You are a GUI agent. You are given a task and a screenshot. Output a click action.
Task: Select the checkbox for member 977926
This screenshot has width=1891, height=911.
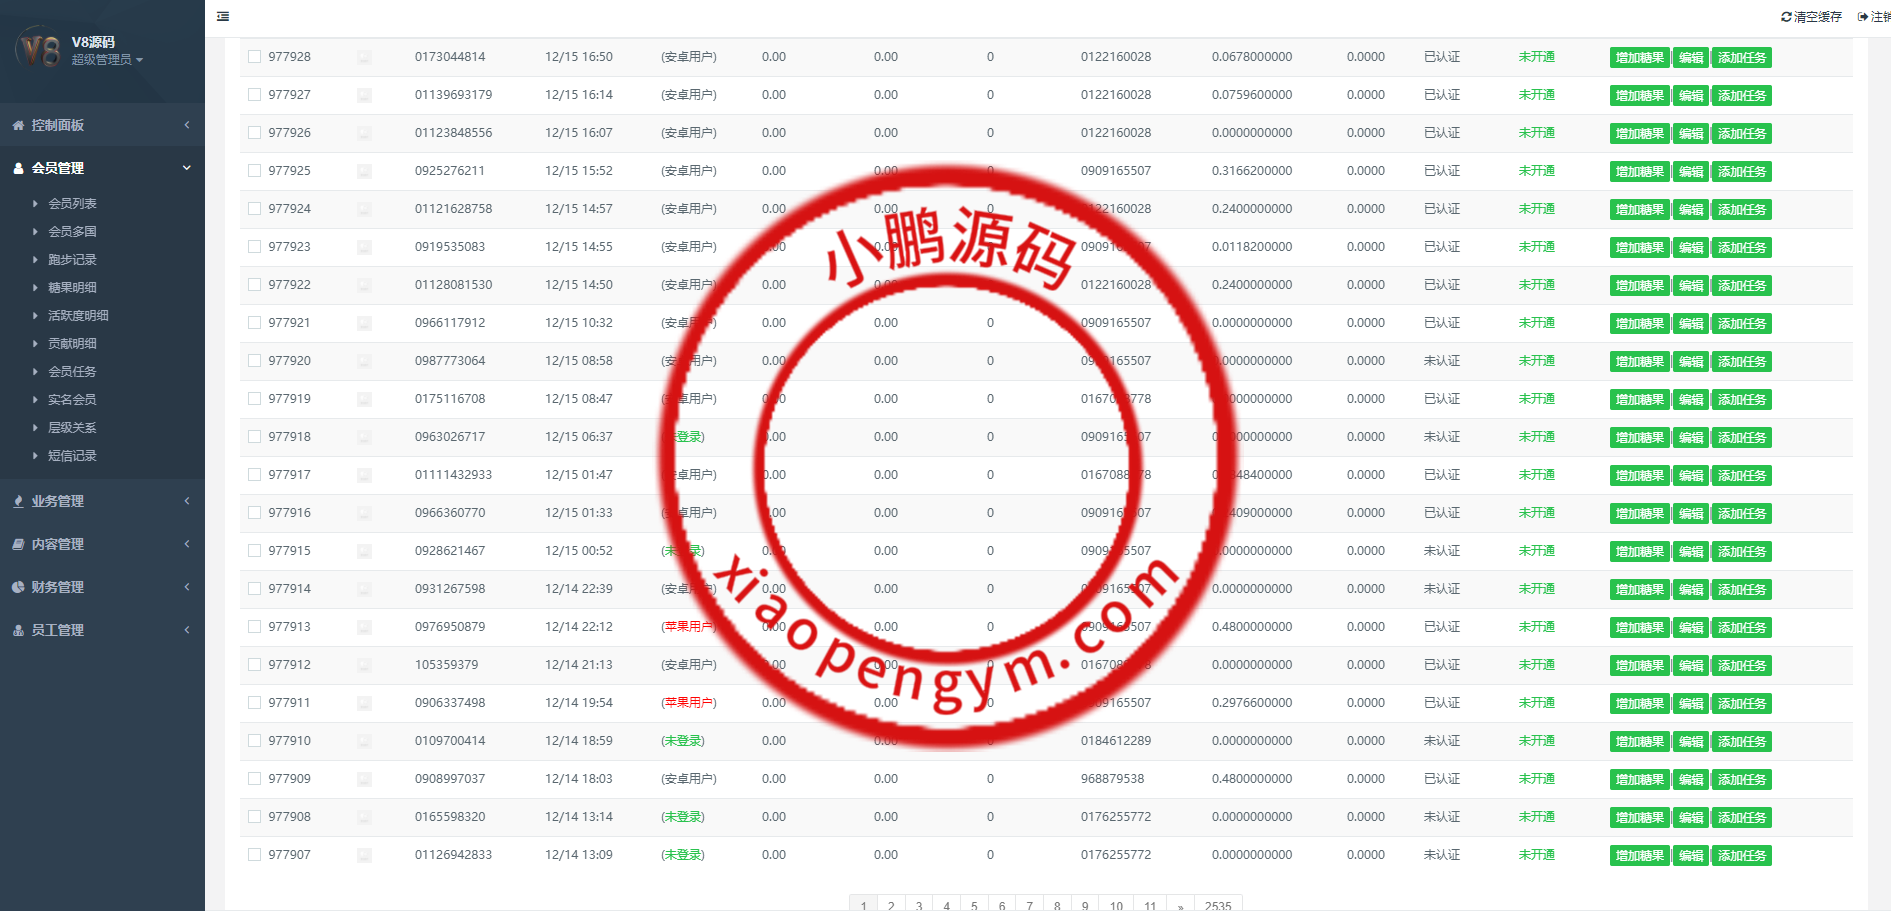tap(255, 133)
